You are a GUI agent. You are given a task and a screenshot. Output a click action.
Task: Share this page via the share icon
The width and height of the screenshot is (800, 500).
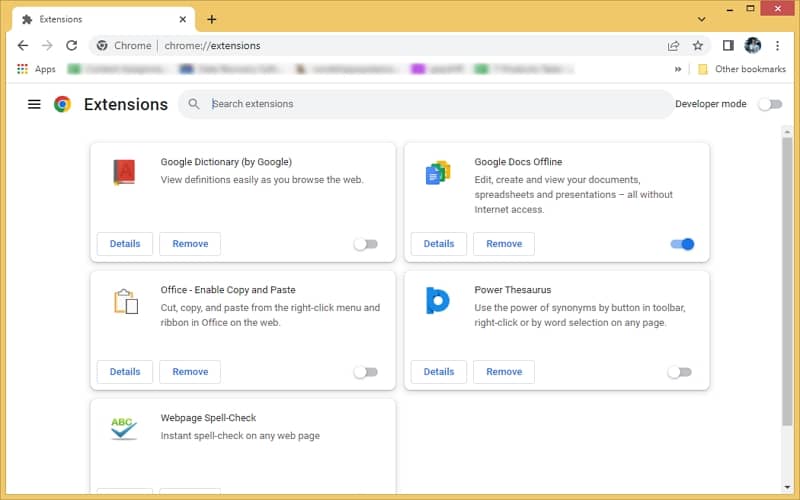pyautogui.click(x=673, y=45)
